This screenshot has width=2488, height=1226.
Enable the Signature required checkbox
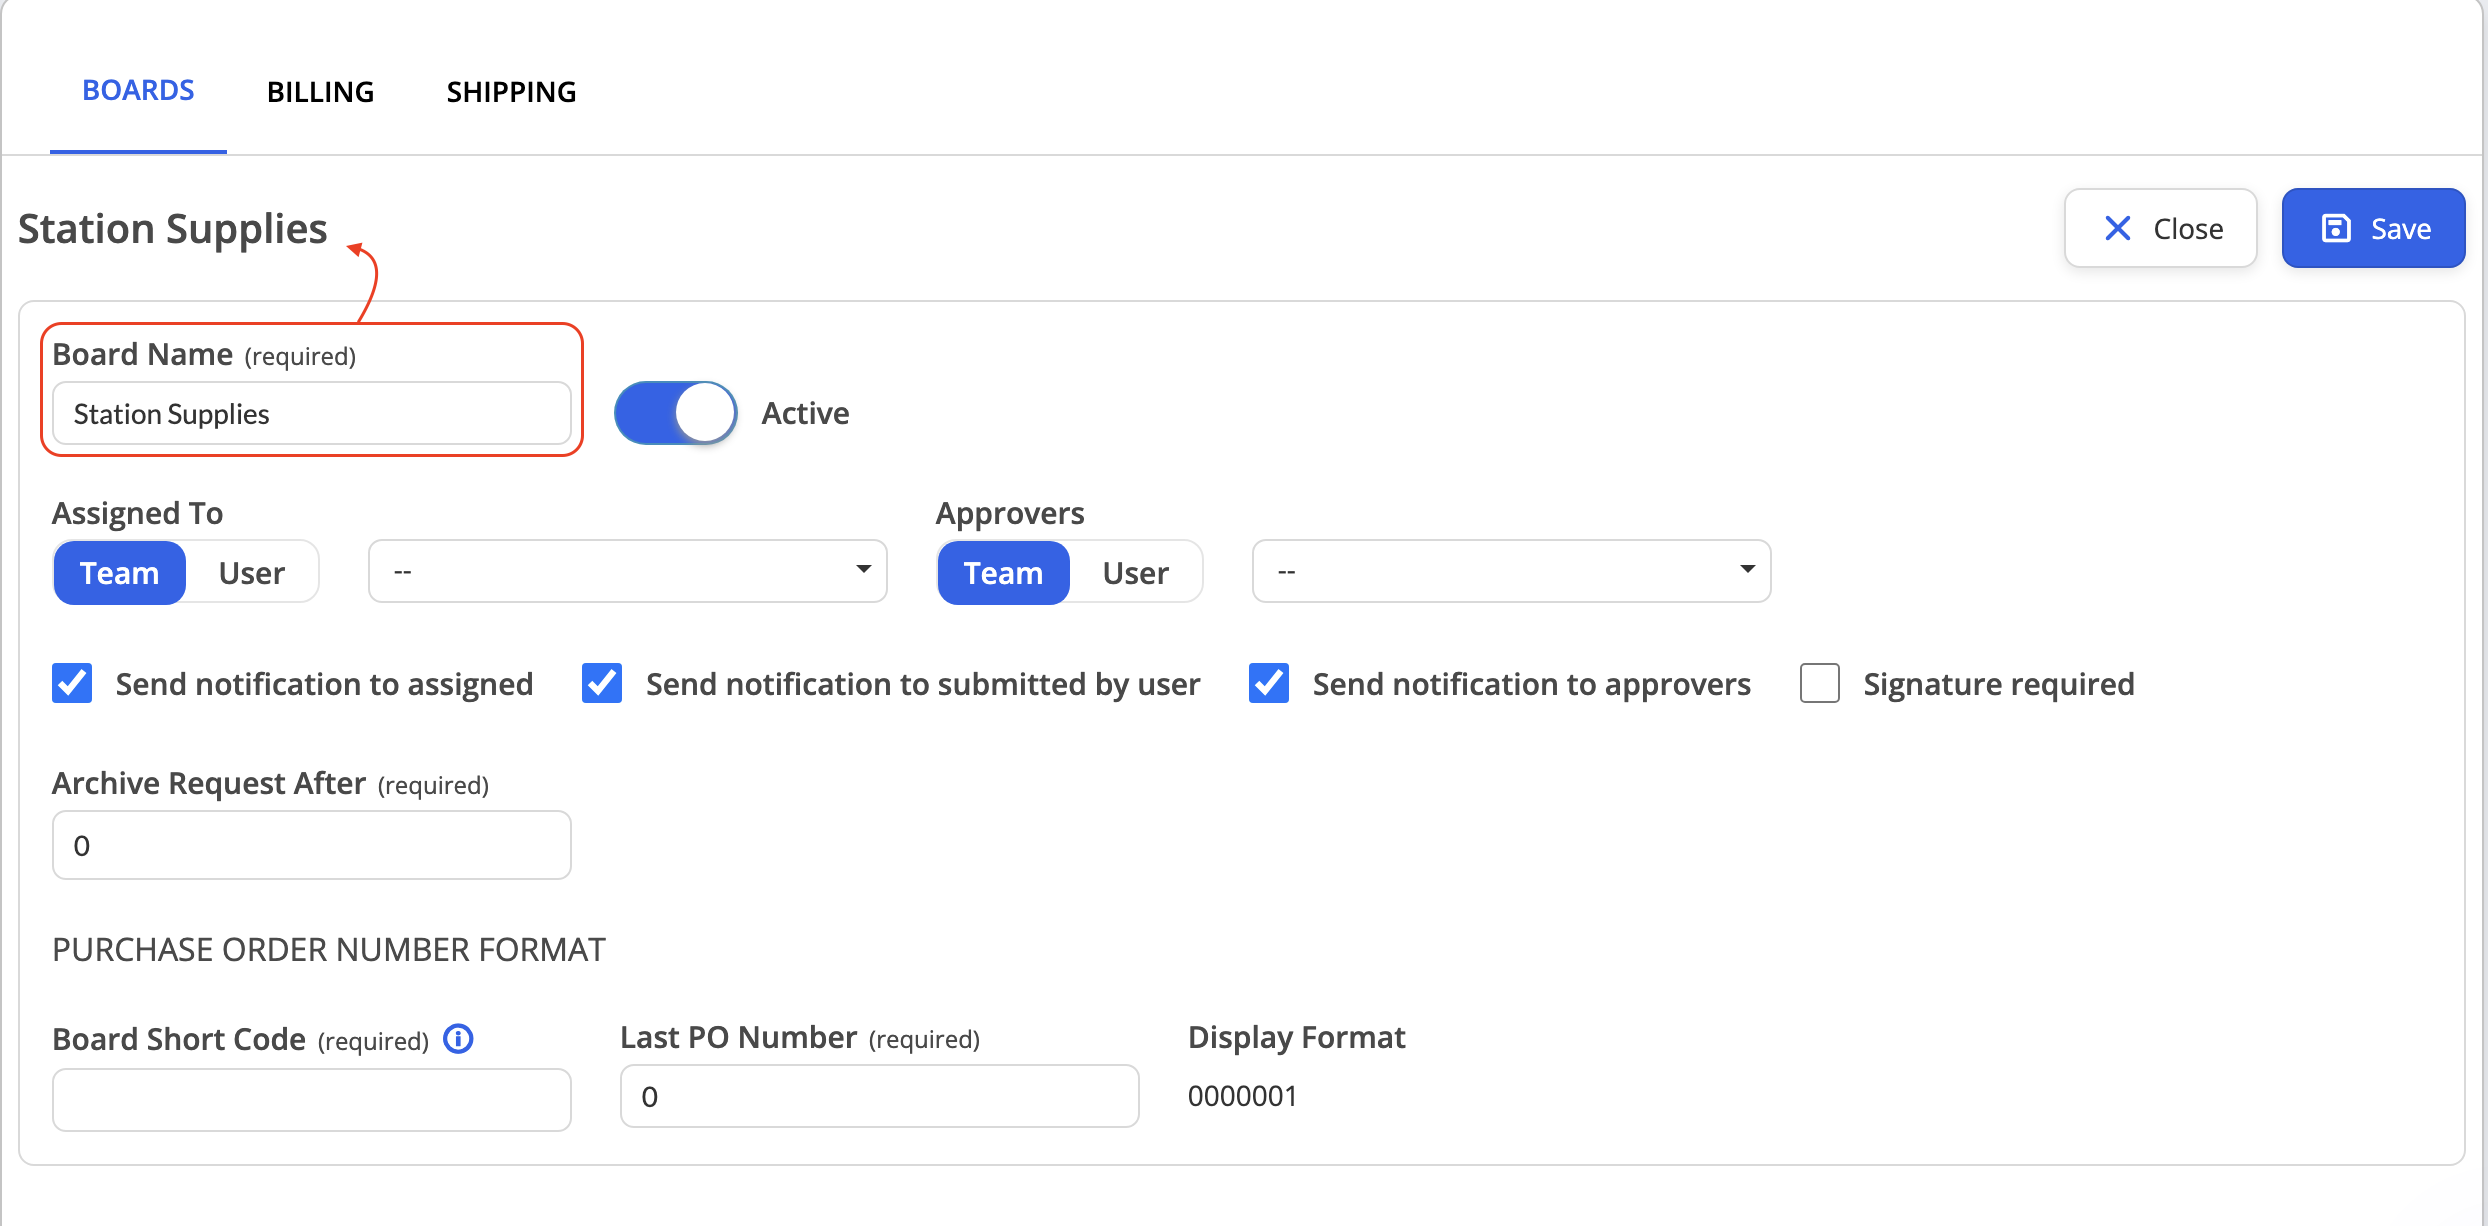pos(1820,683)
